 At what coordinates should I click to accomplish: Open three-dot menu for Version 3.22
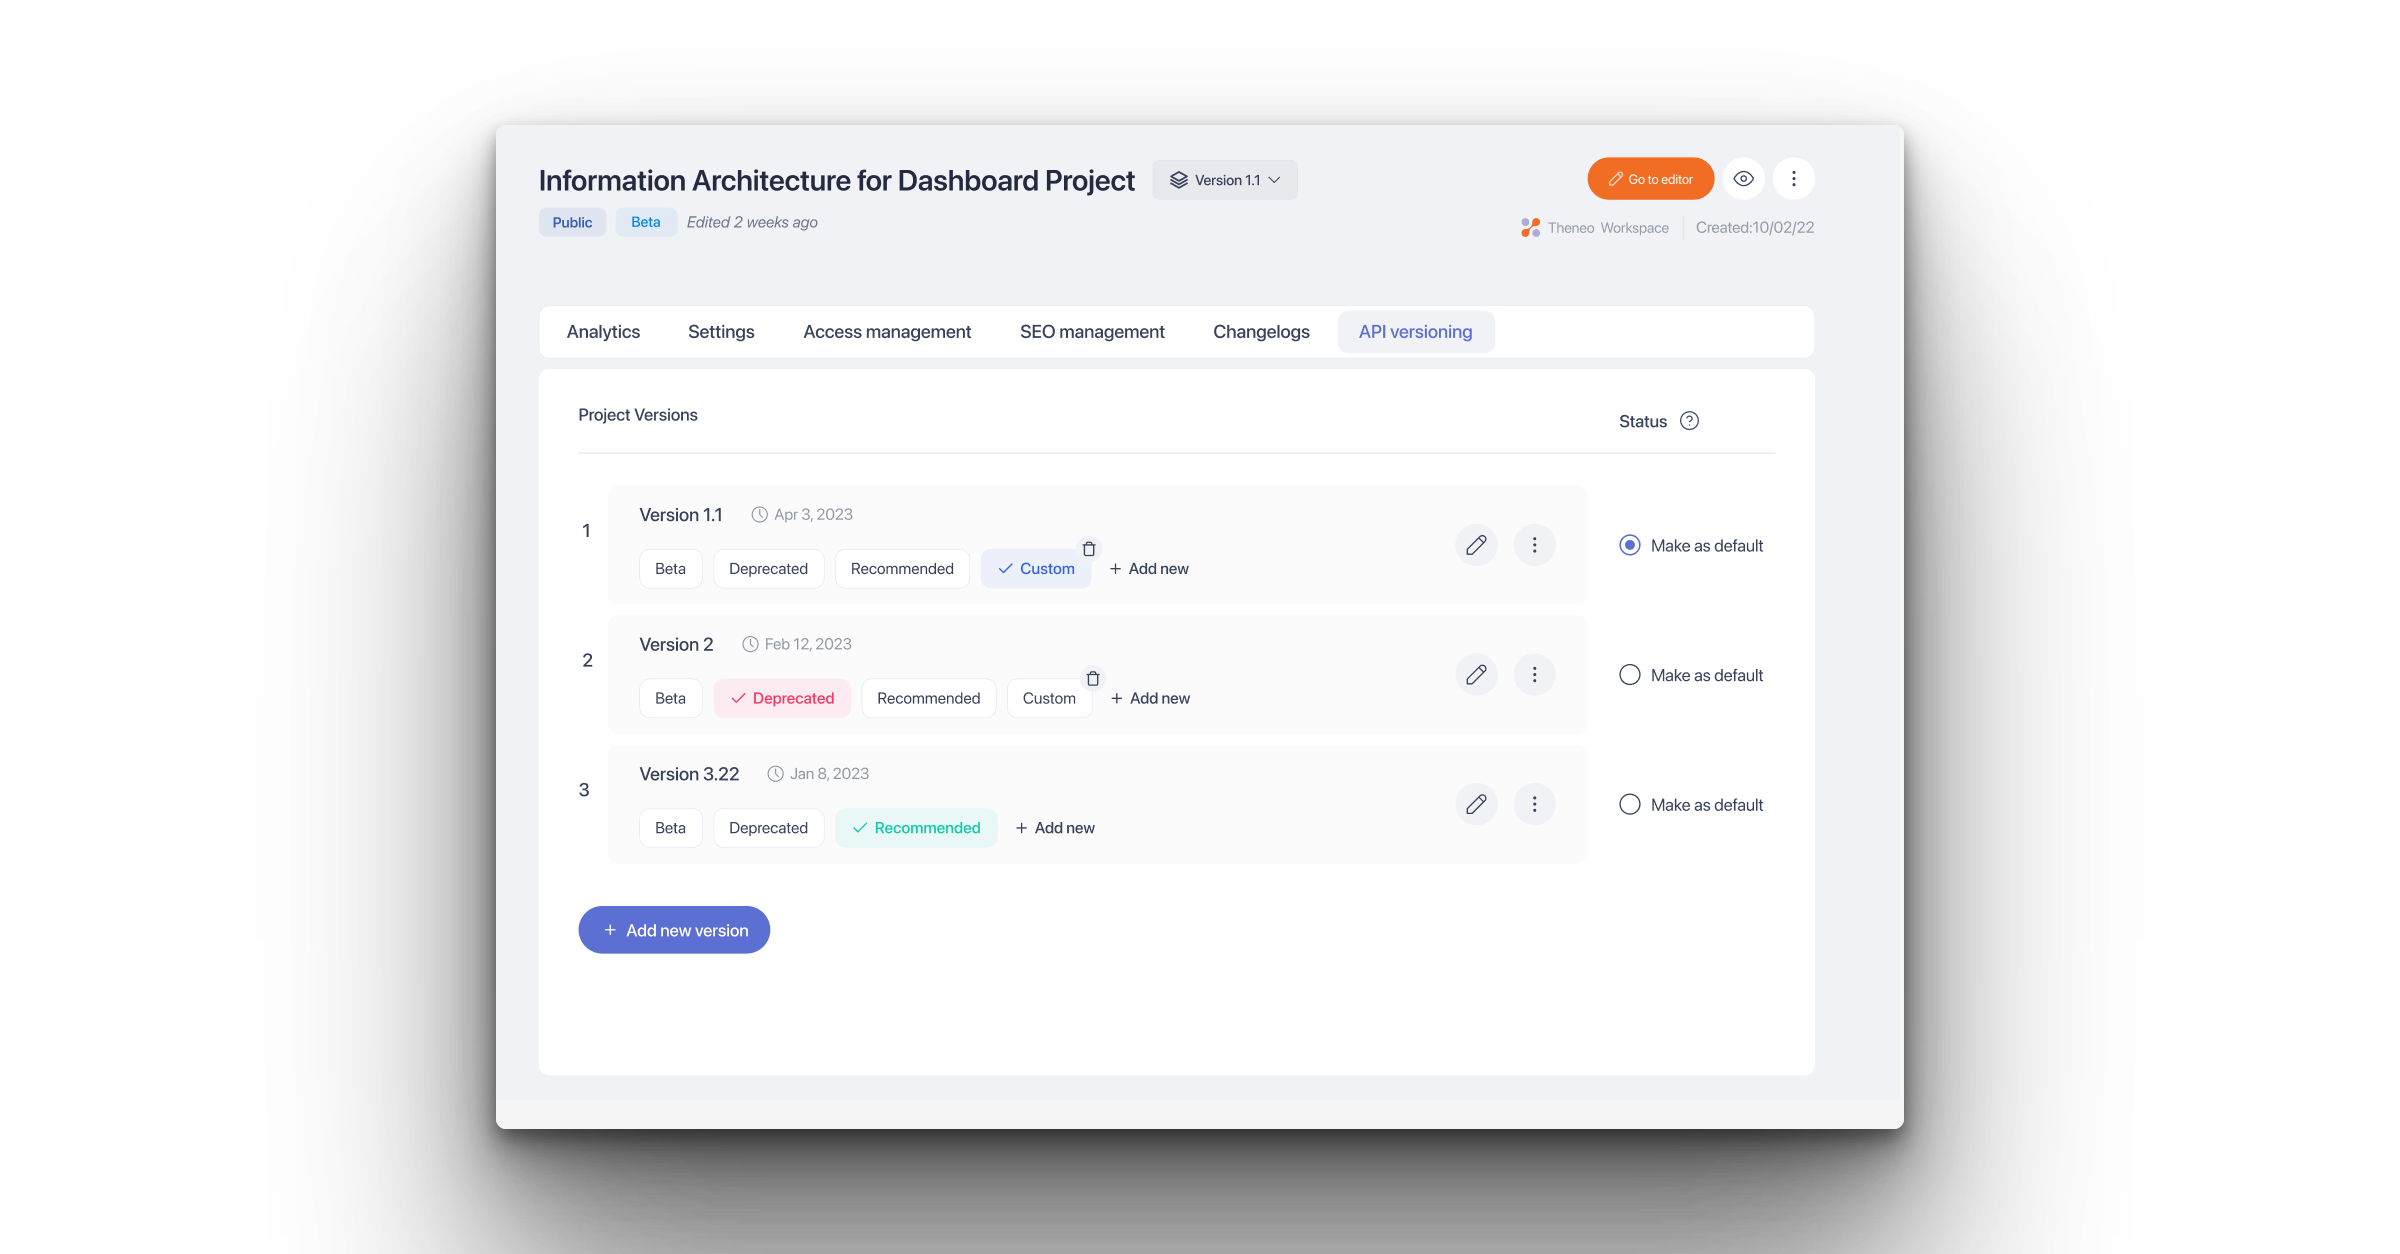[x=1534, y=804]
